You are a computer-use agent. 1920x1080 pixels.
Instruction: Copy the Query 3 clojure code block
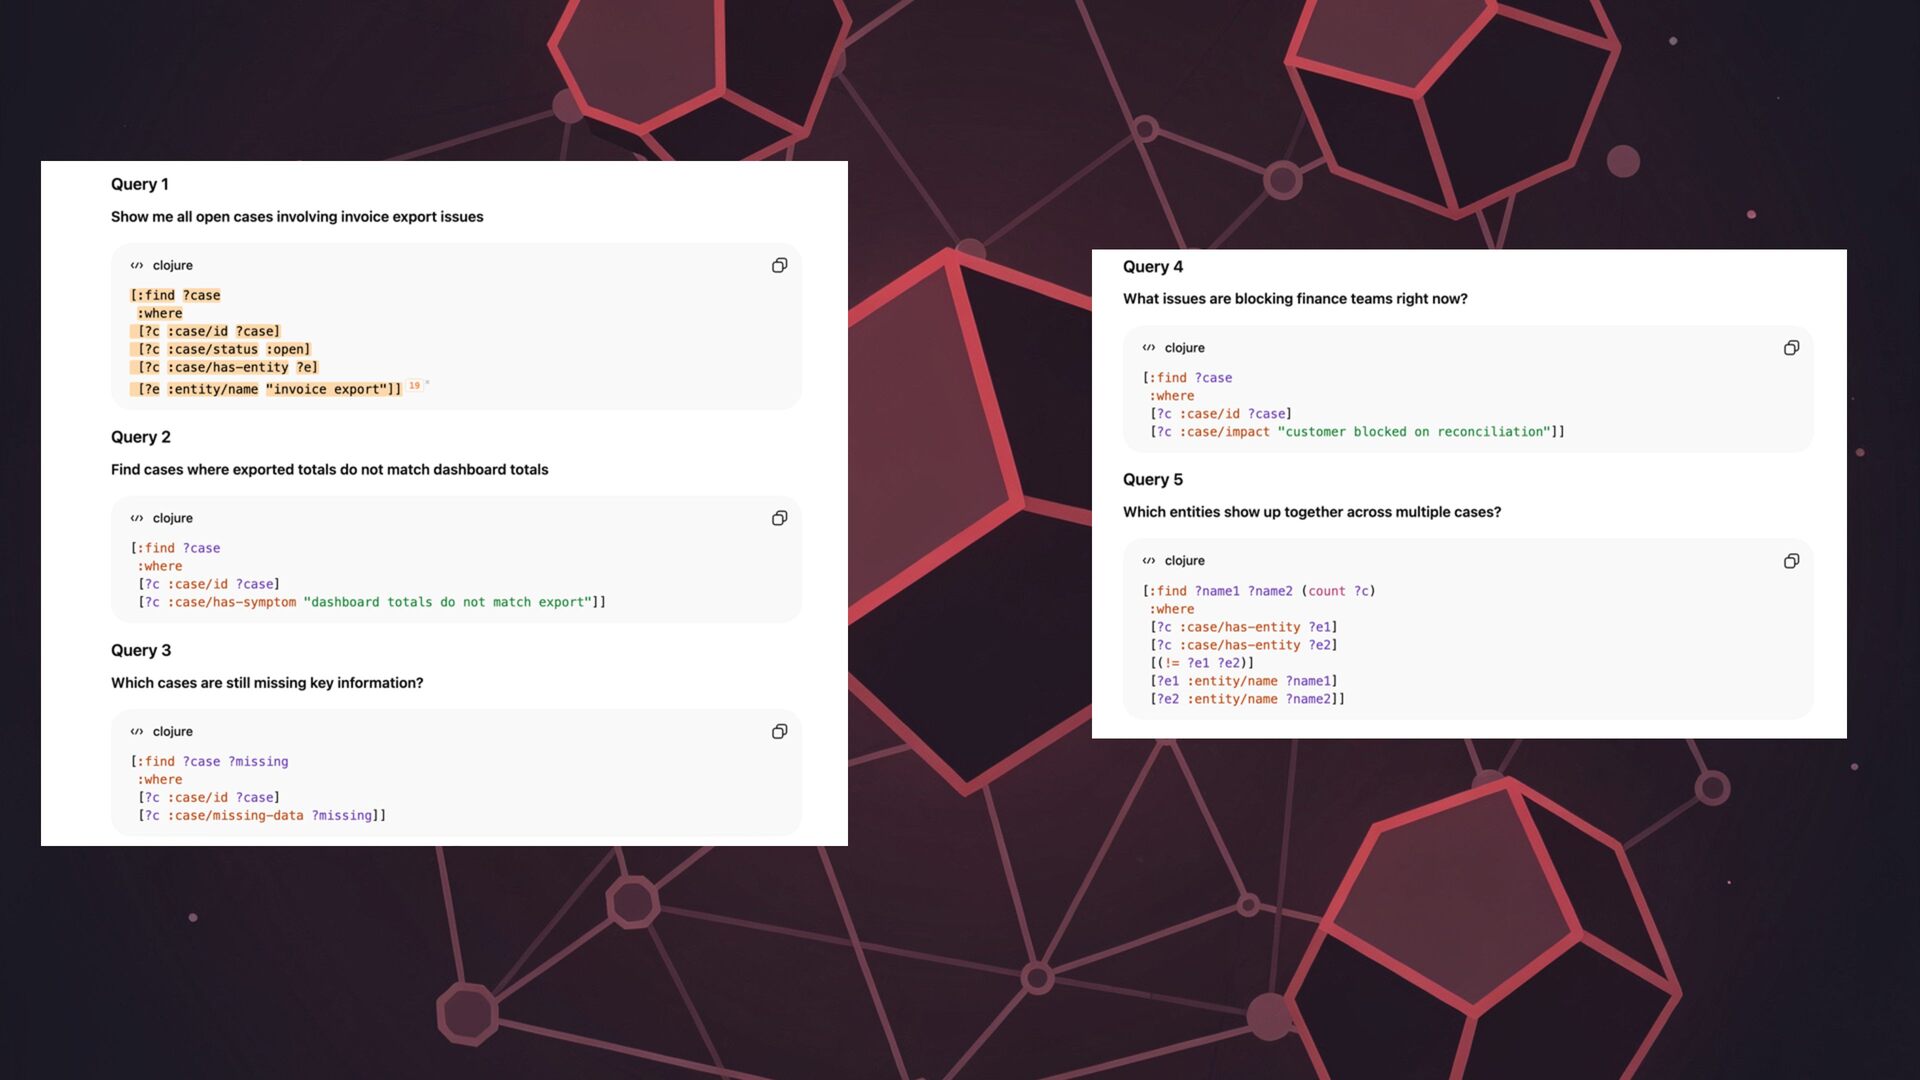coord(779,731)
